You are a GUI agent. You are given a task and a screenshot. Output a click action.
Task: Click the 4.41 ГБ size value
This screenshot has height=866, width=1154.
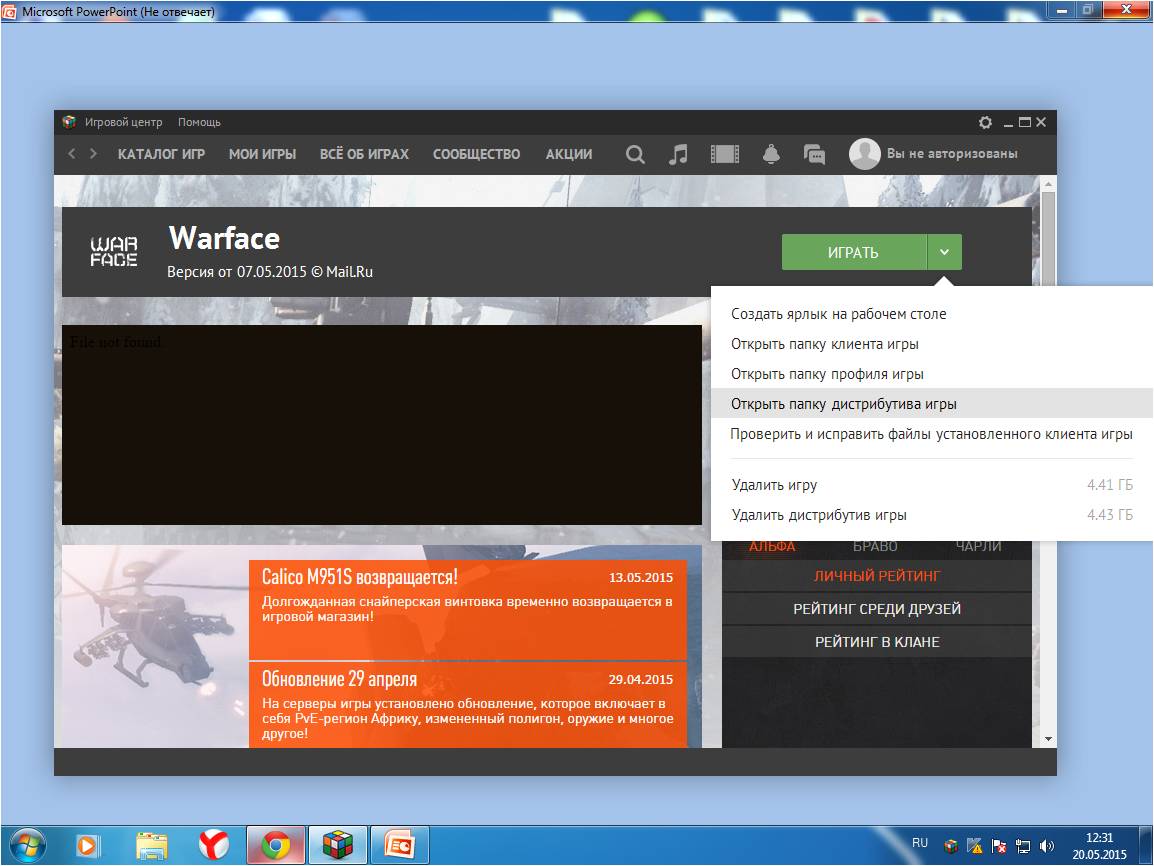(x=1110, y=485)
